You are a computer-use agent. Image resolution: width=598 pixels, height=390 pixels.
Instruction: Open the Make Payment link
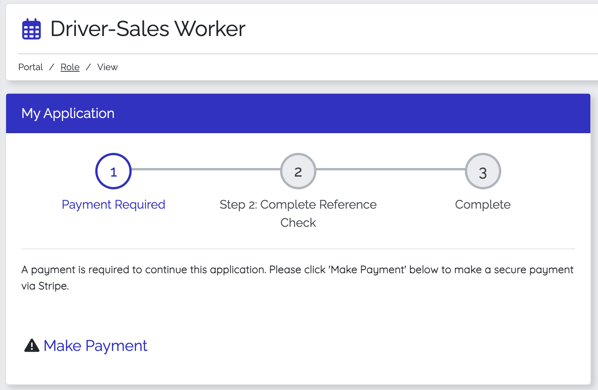pos(95,346)
